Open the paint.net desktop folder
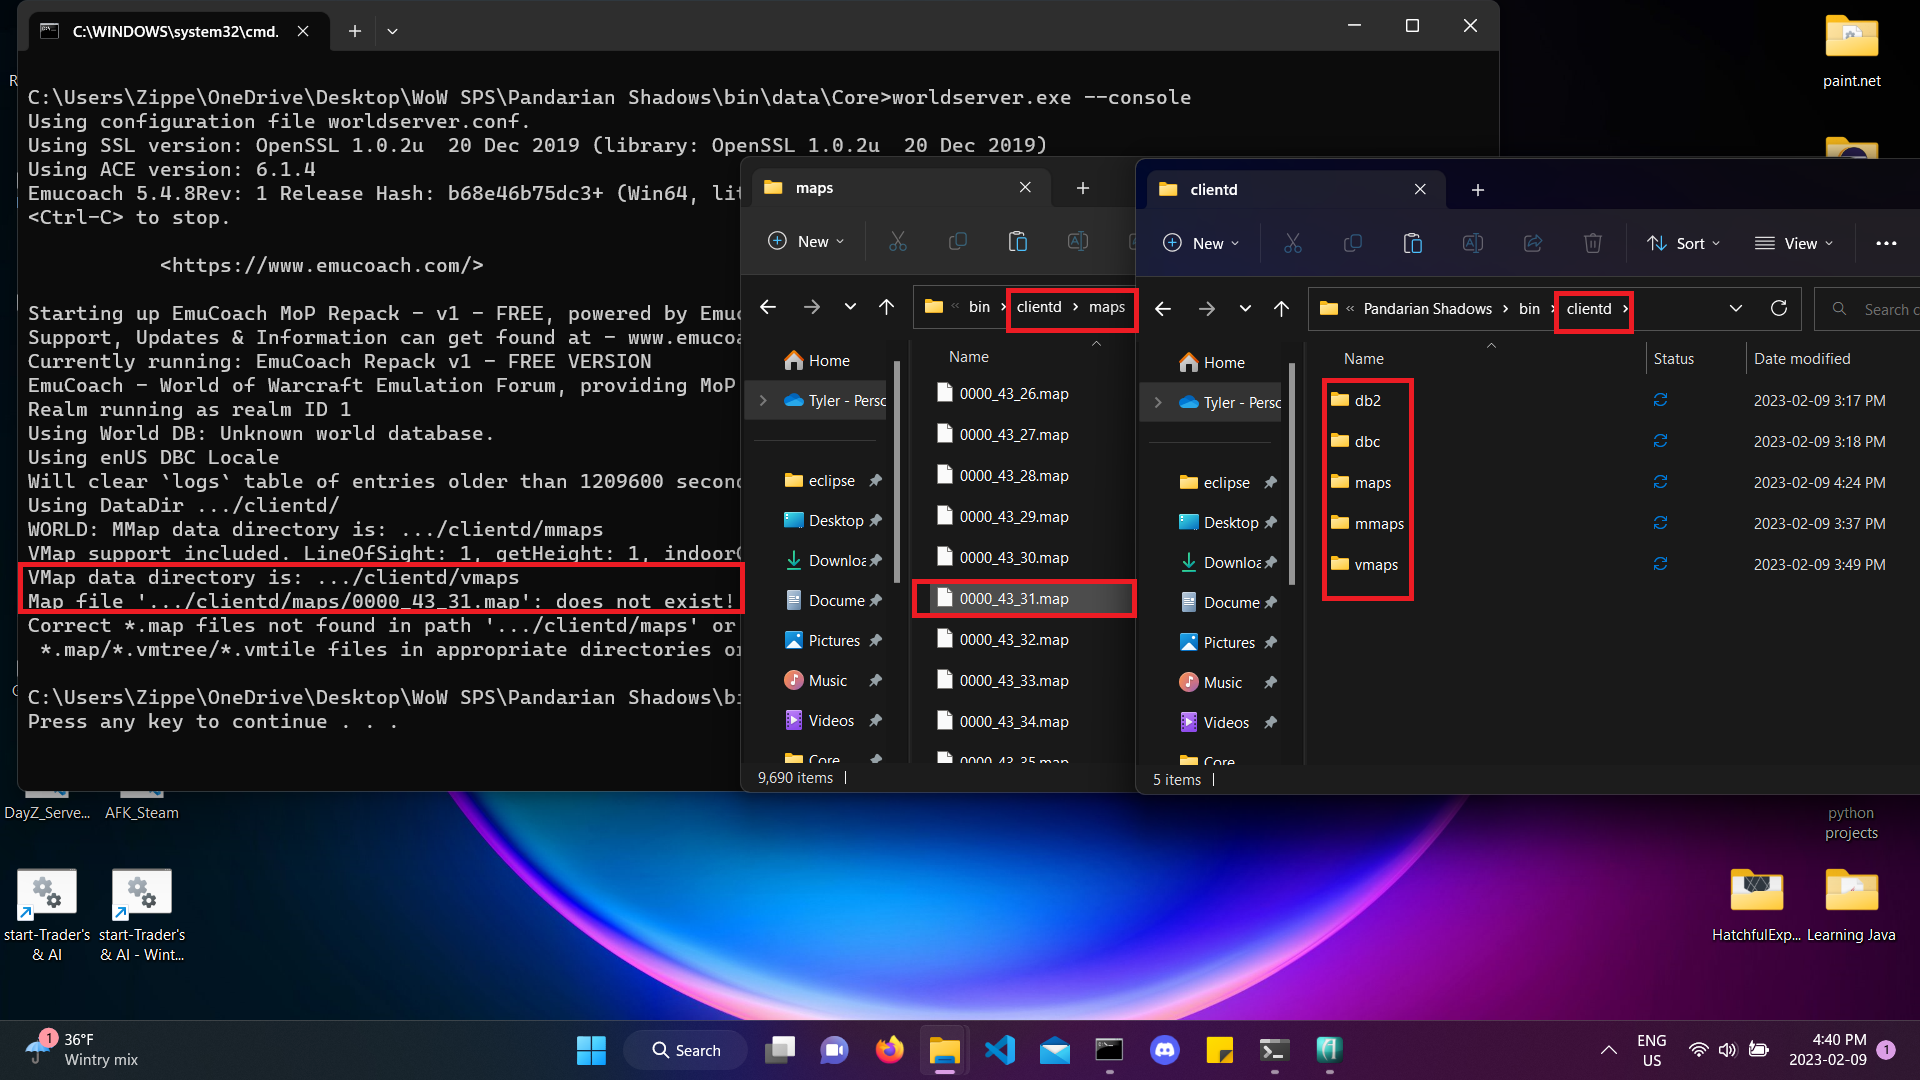The image size is (1920, 1080). pyautogui.click(x=1851, y=50)
